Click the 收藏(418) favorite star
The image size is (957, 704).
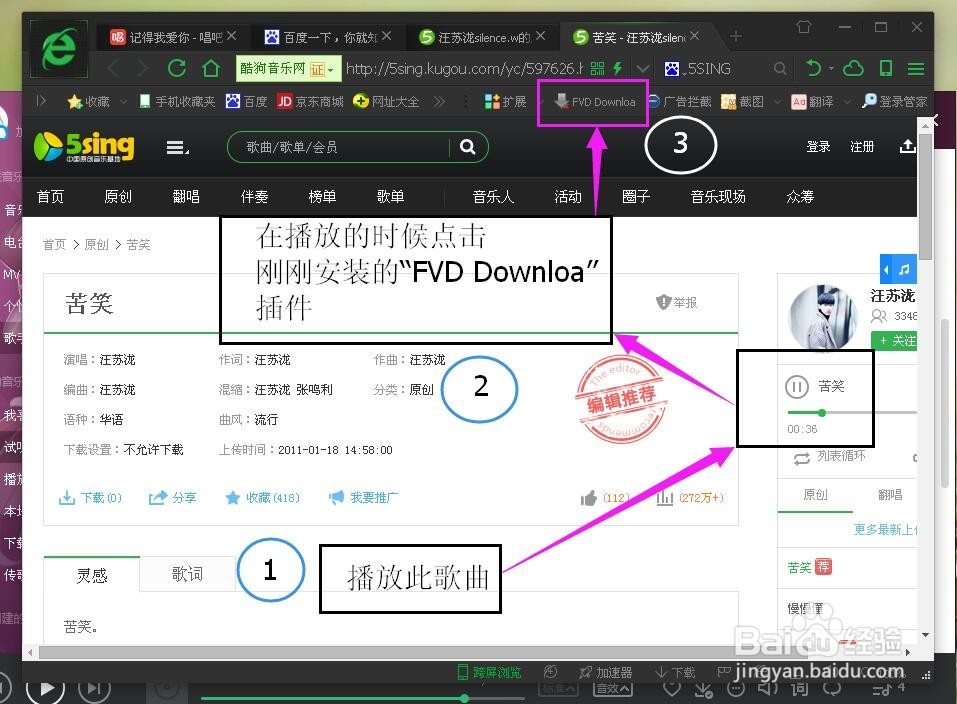[x=262, y=498]
